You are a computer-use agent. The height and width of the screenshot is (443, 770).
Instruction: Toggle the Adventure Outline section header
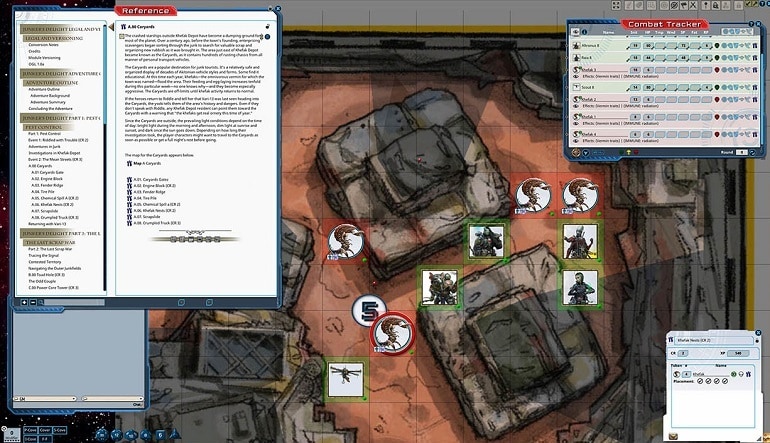(x=51, y=83)
